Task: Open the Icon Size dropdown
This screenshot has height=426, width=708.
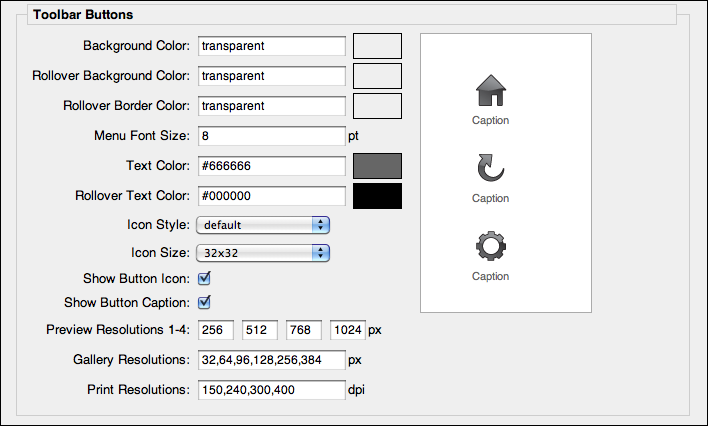Action: pos(263,253)
